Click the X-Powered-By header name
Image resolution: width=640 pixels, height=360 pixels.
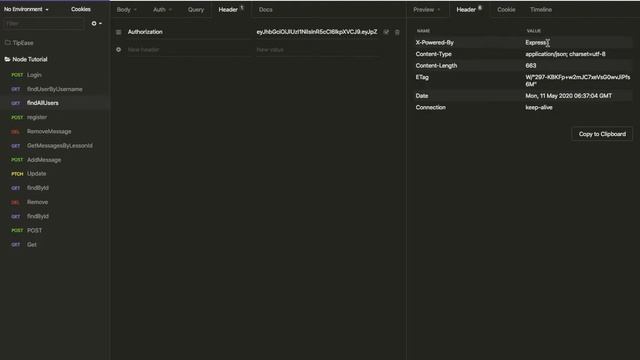pos(434,42)
